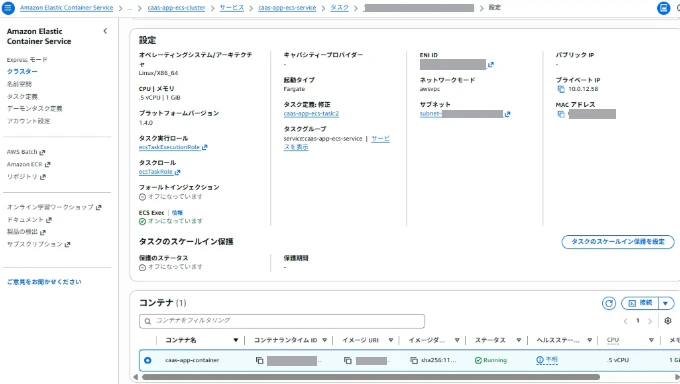Click タスク breadcrumb link
This screenshot has height=384, width=680.
click(x=339, y=8)
